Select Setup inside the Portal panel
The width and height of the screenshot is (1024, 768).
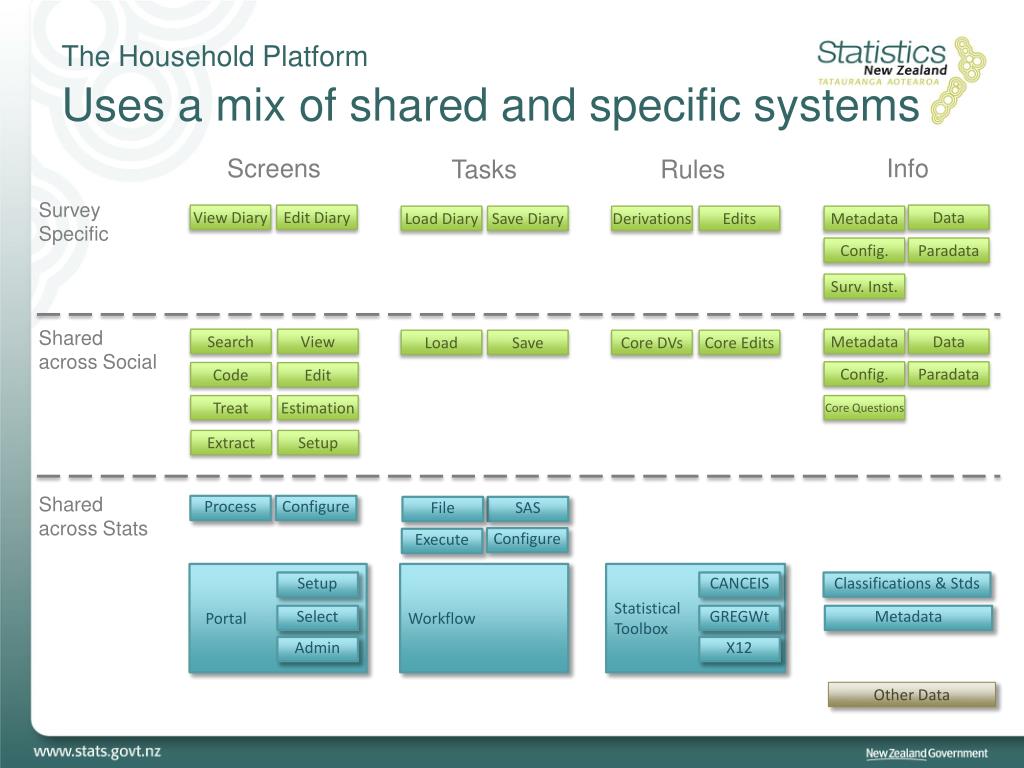pyautogui.click(x=317, y=584)
